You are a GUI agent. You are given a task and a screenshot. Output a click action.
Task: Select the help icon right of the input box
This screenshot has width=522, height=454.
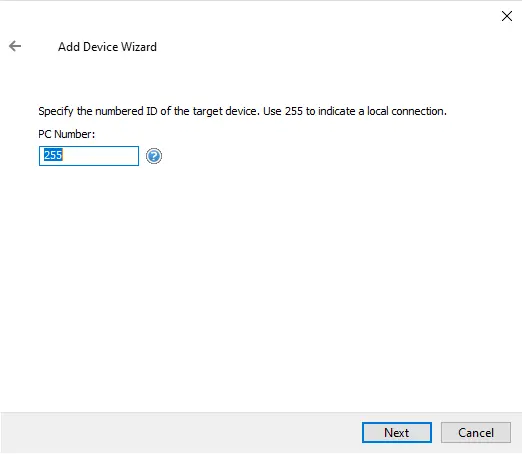(154, 156)
